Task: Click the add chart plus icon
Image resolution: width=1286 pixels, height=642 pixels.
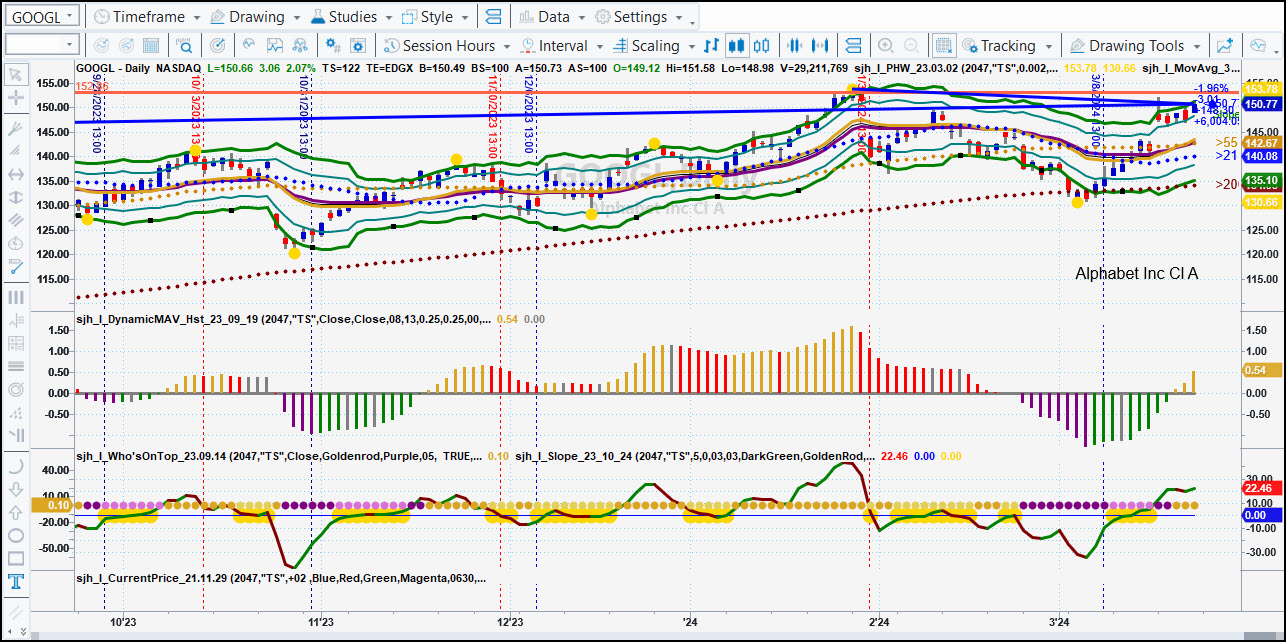Action: click(x=1225, y=46)
